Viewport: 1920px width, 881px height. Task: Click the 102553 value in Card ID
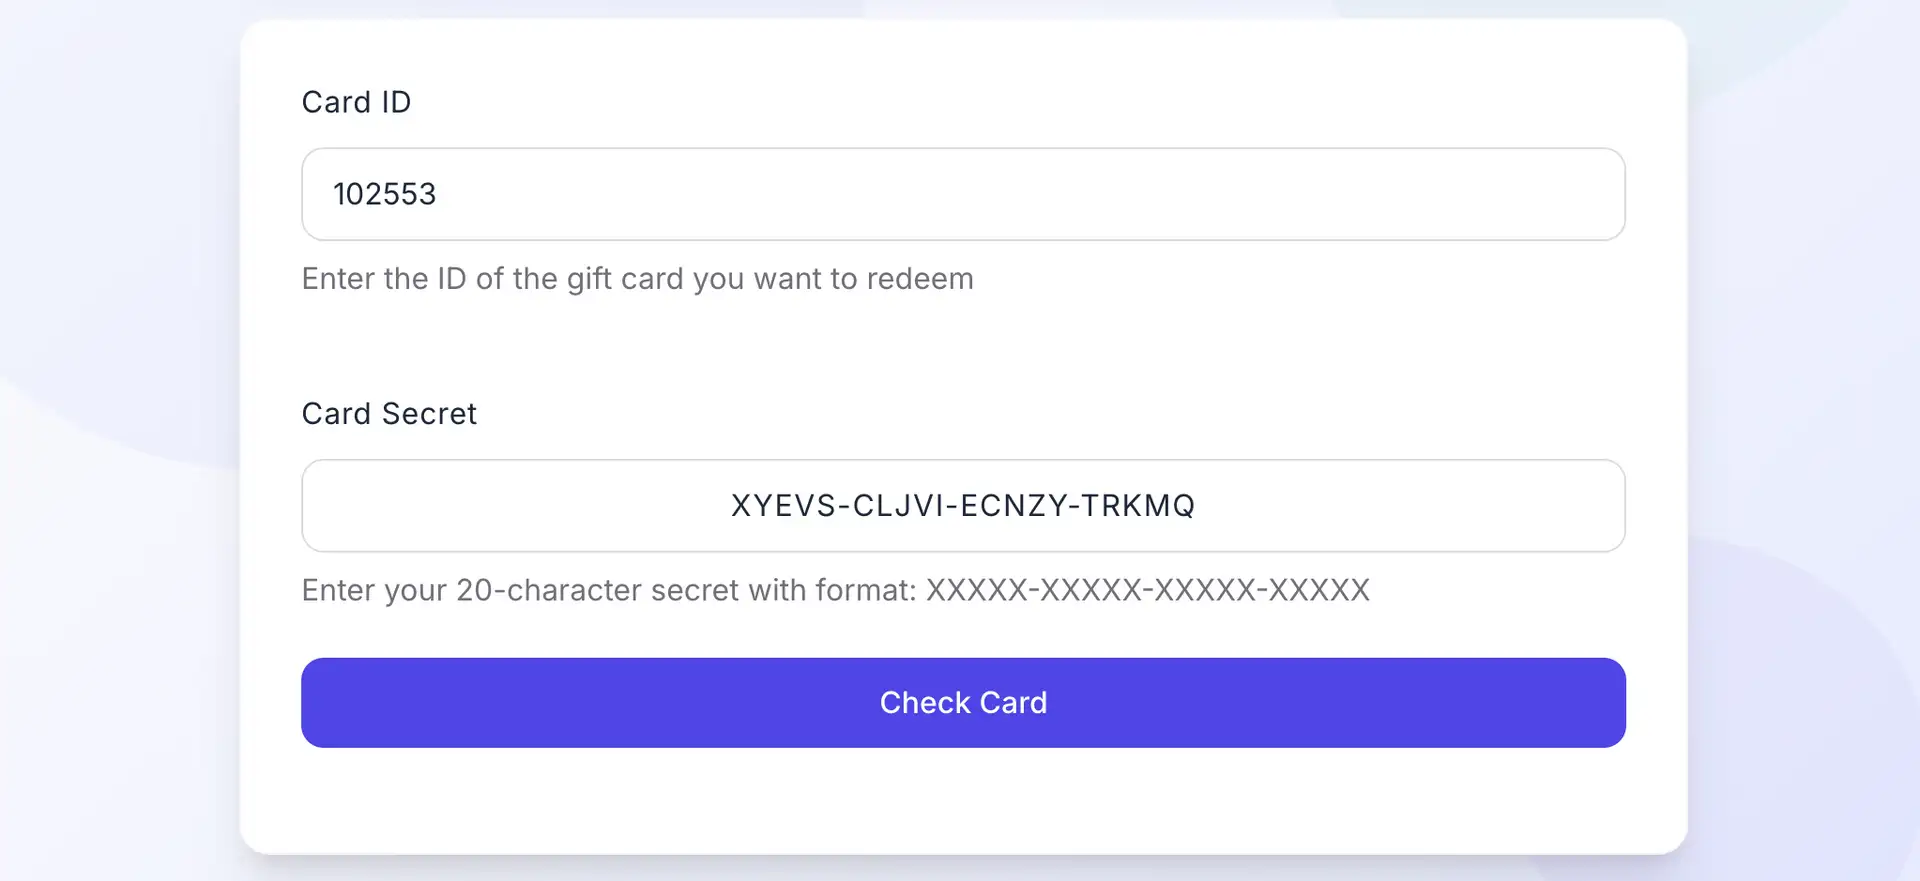click(385, 194)
